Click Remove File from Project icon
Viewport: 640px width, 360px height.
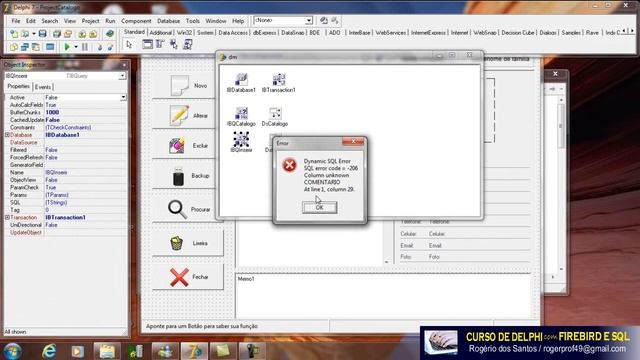pos(93,34)
